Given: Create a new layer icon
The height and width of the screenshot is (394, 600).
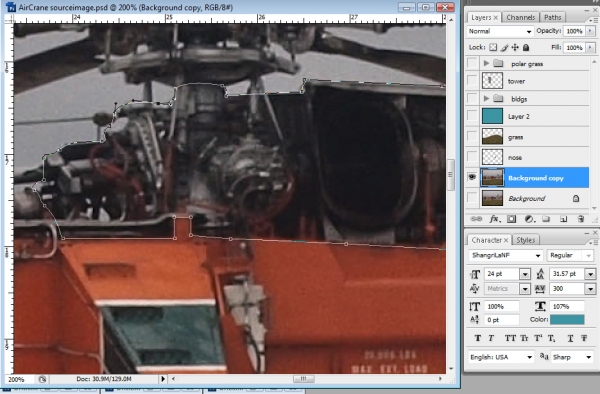Looking at the screenshot, I should (x=563, y=219).
